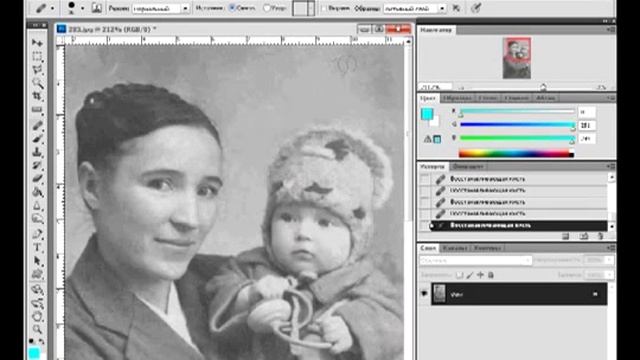This screenshot has height=360, width=640.
Task: Toggle lock position icon in Layers panel
Action: click(480, 275)
